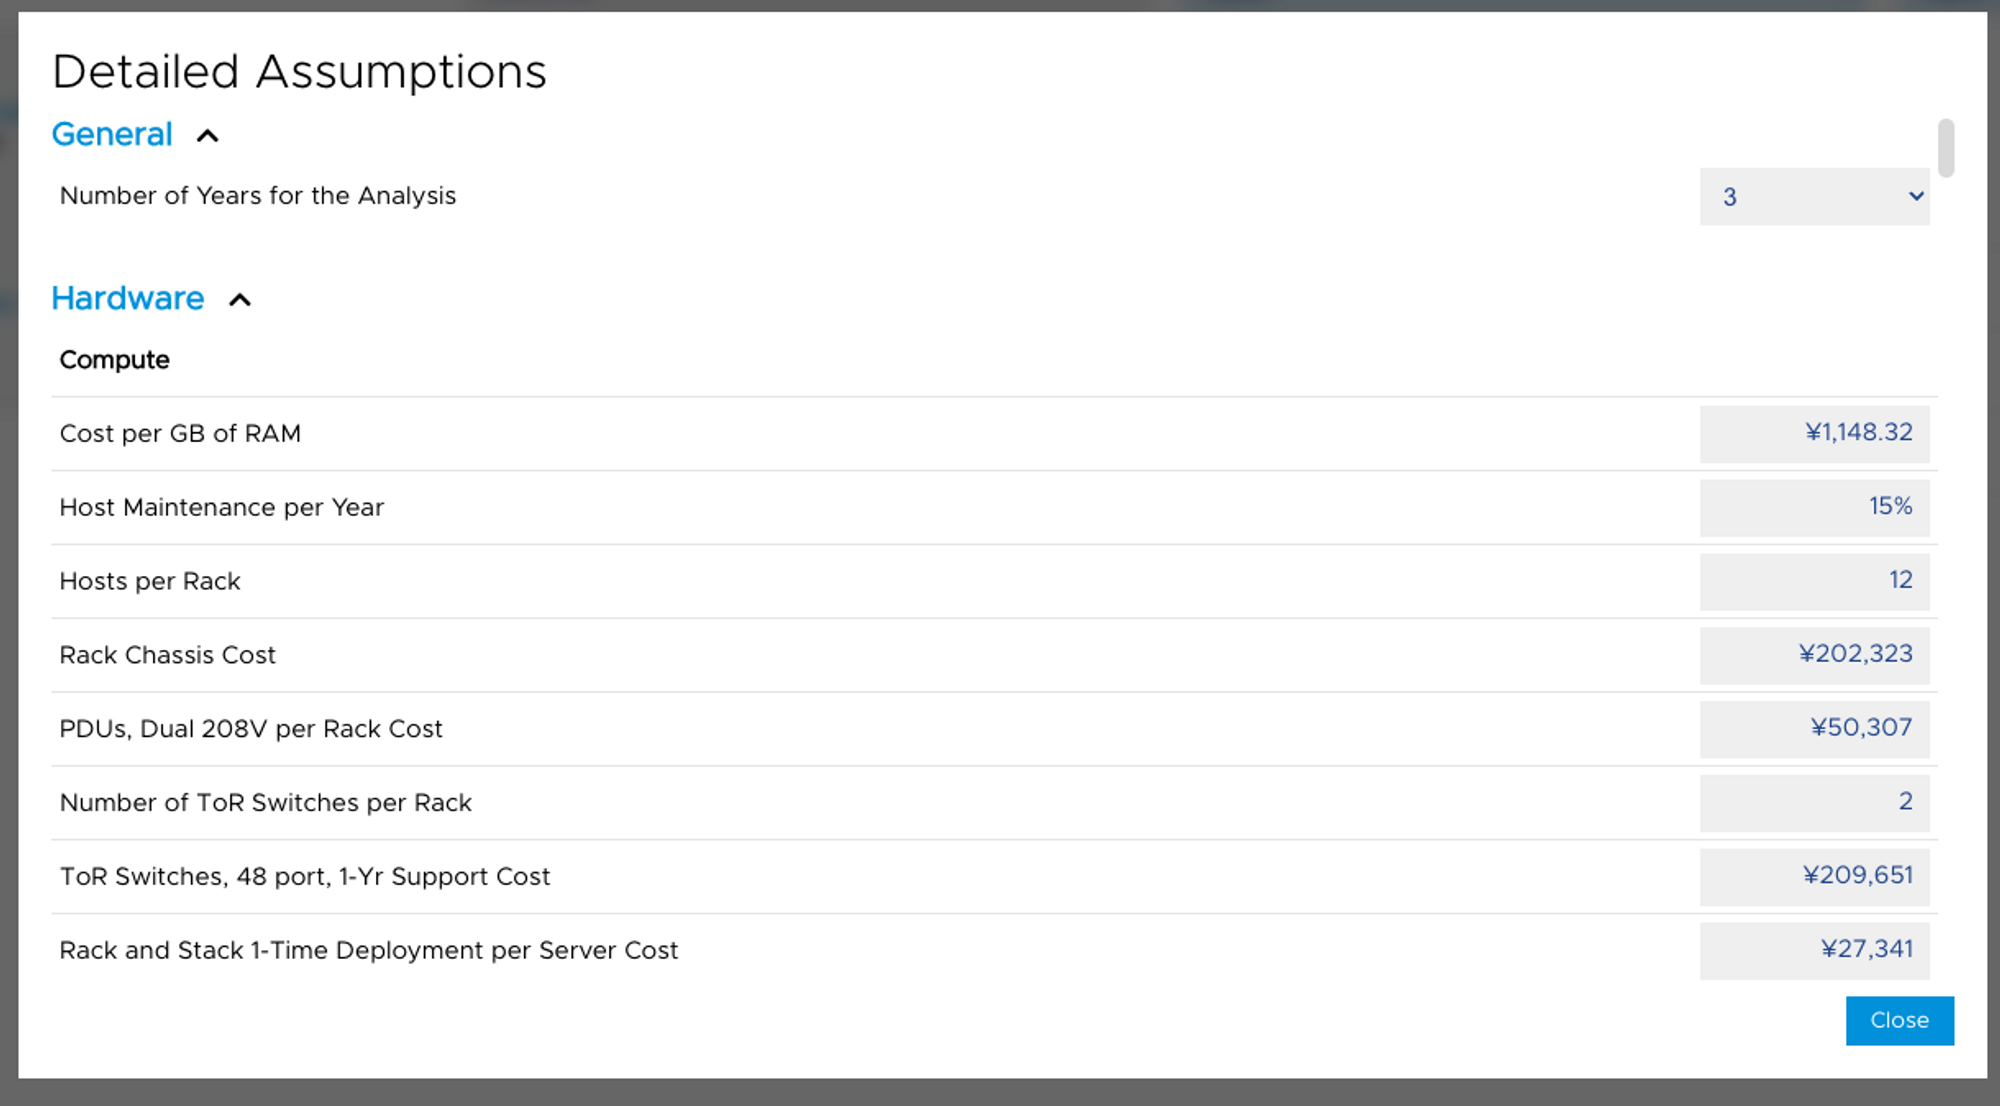The image size is (2000, 1106).
Task: Click the Compute subsection label
Action: 114,359
